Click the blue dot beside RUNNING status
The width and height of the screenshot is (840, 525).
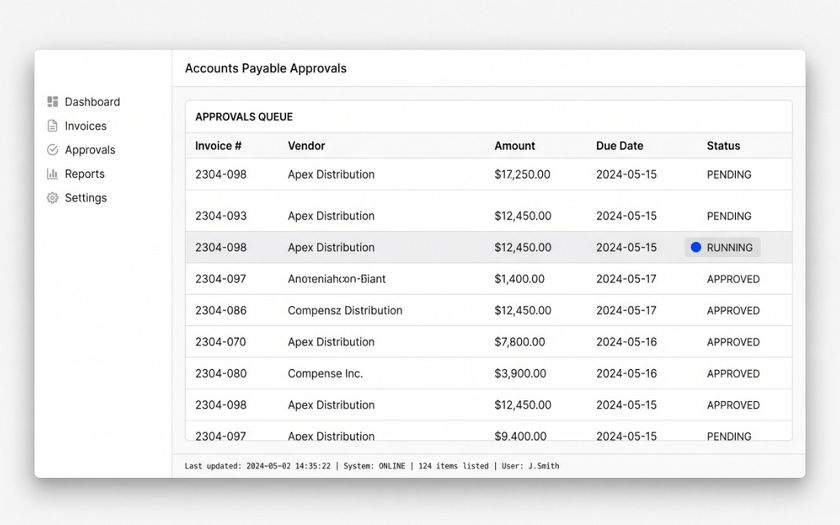click(696, 248)
